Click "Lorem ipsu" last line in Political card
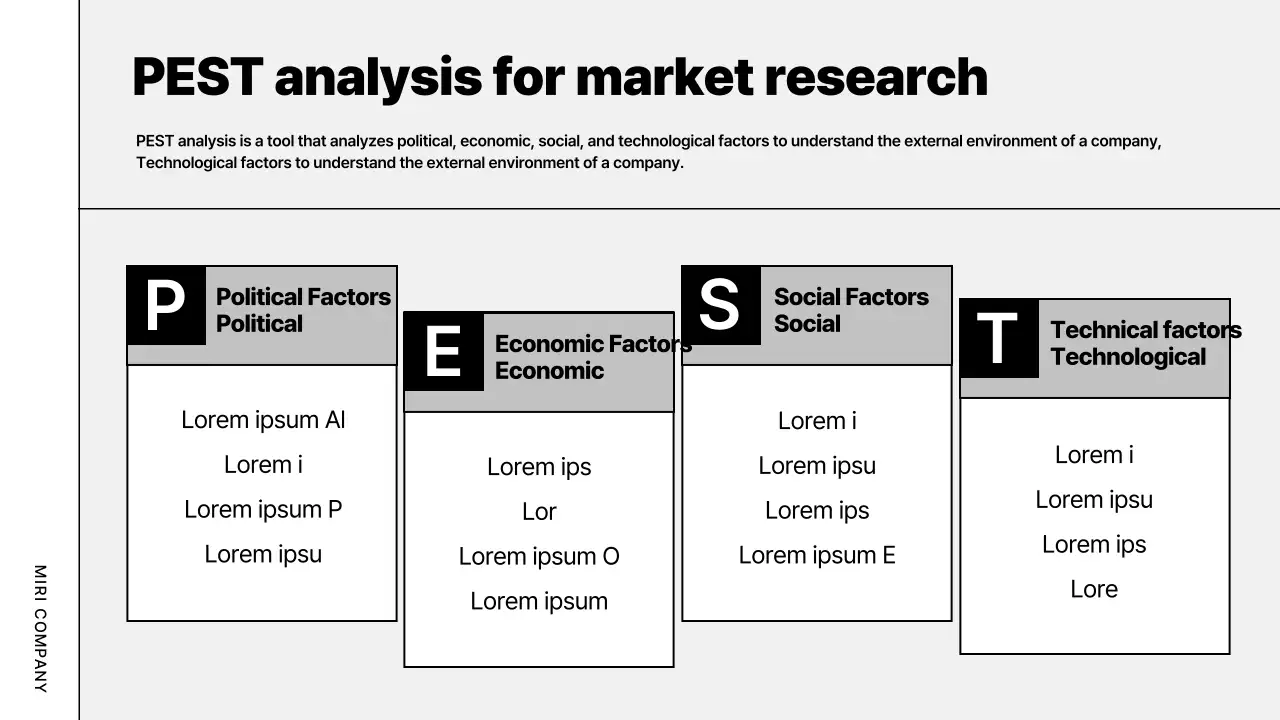The height and width of the screenshot is (720, 1280). point(263,554)
